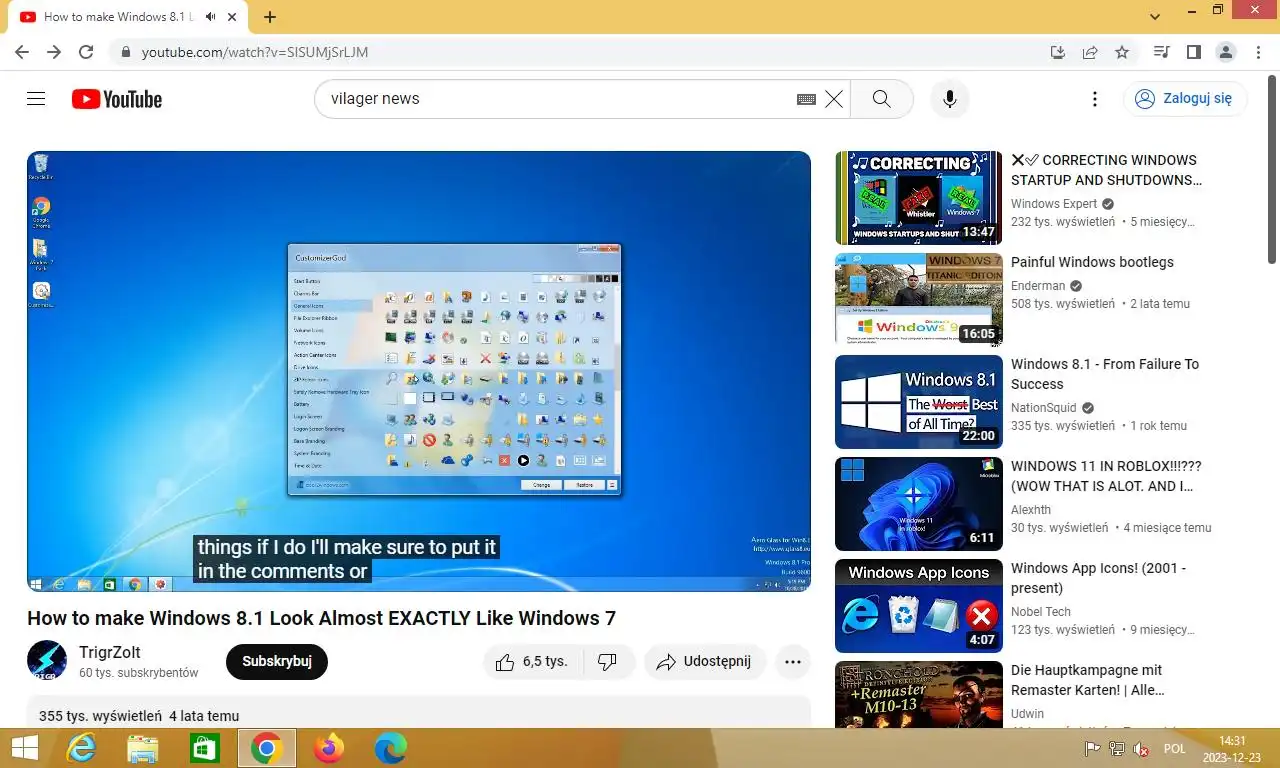The height and width of the screenshot is (768, 1280).
Task: Dislike the video with thumbs-down icon
Action: [x=608, y=662]
